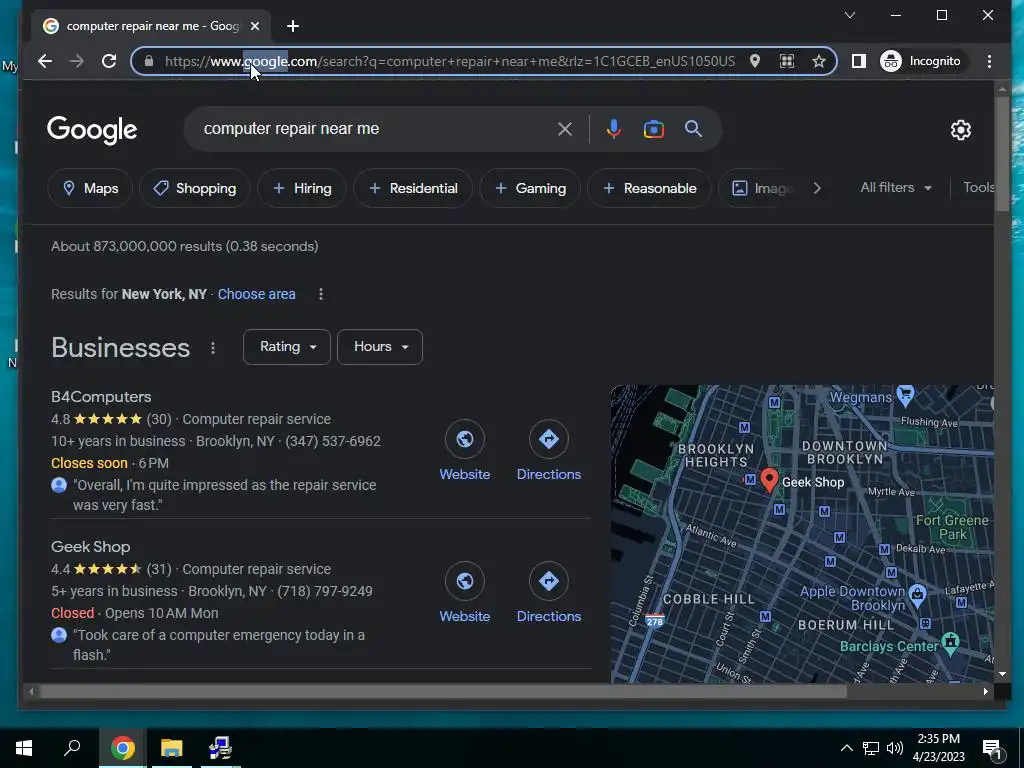Click the Choose area link

tap(257, 294)
